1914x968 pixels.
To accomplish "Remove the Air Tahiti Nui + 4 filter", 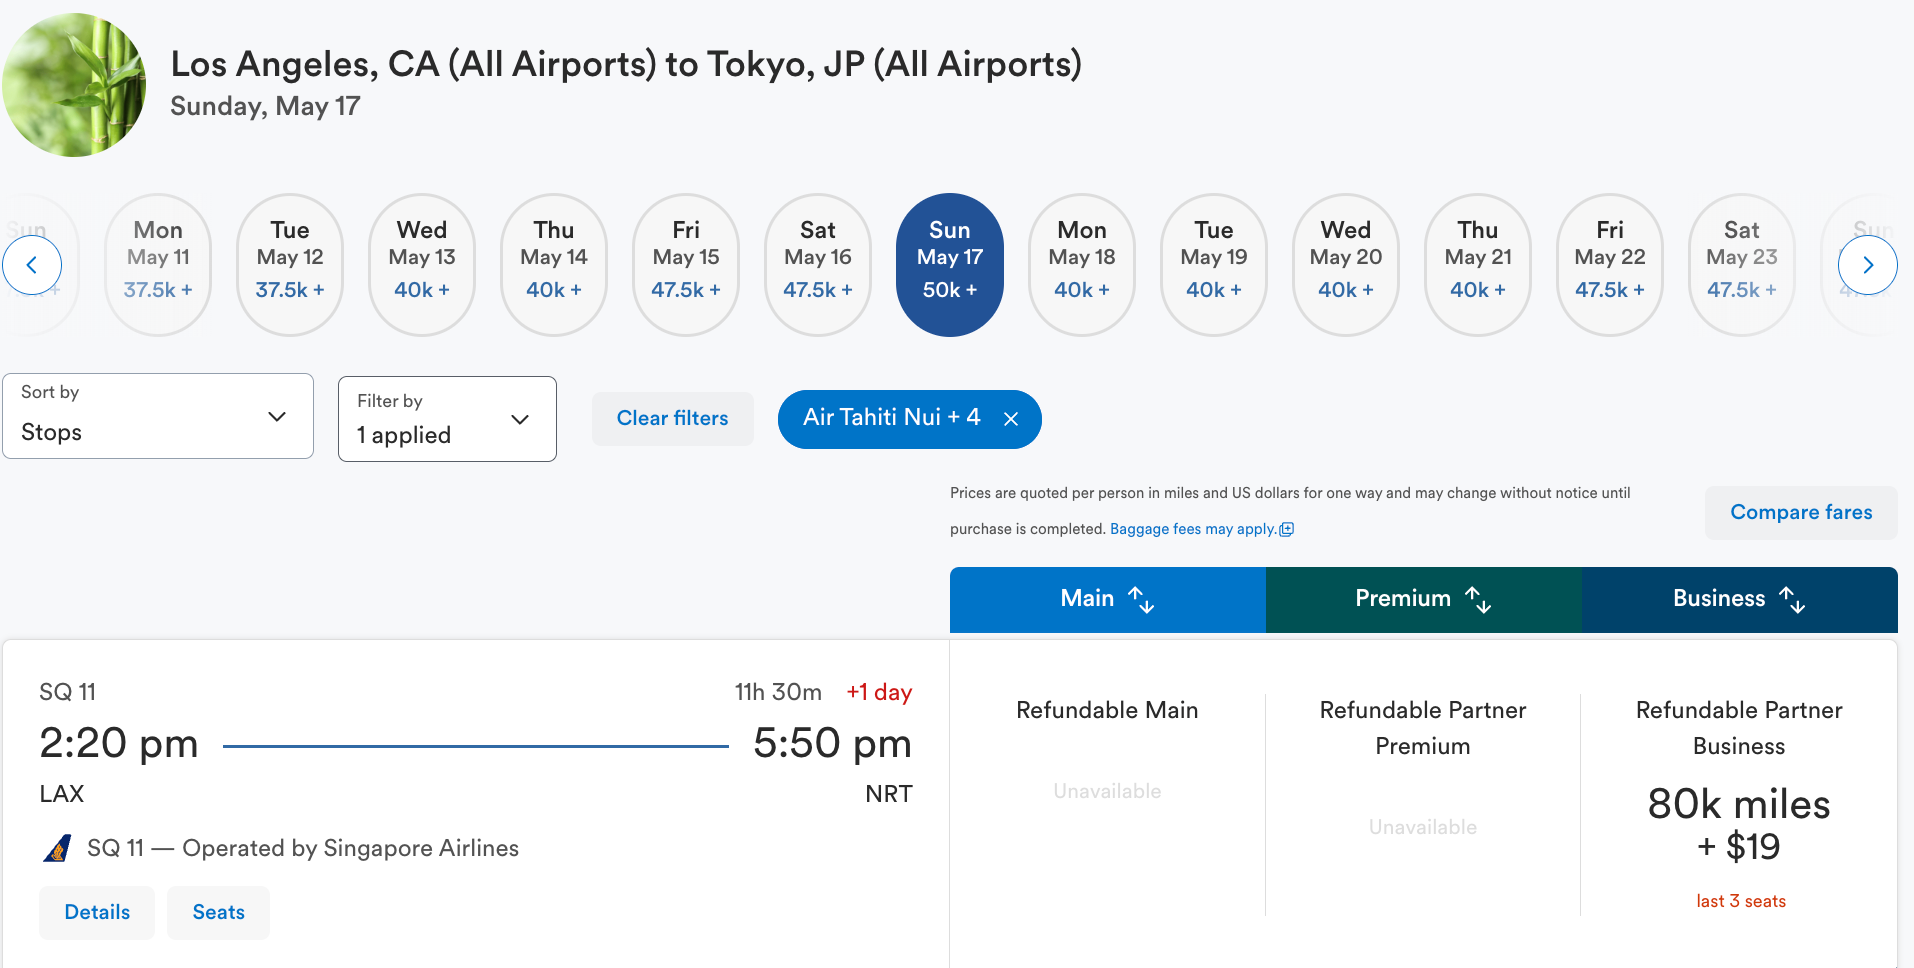I will coord(1011,419).
